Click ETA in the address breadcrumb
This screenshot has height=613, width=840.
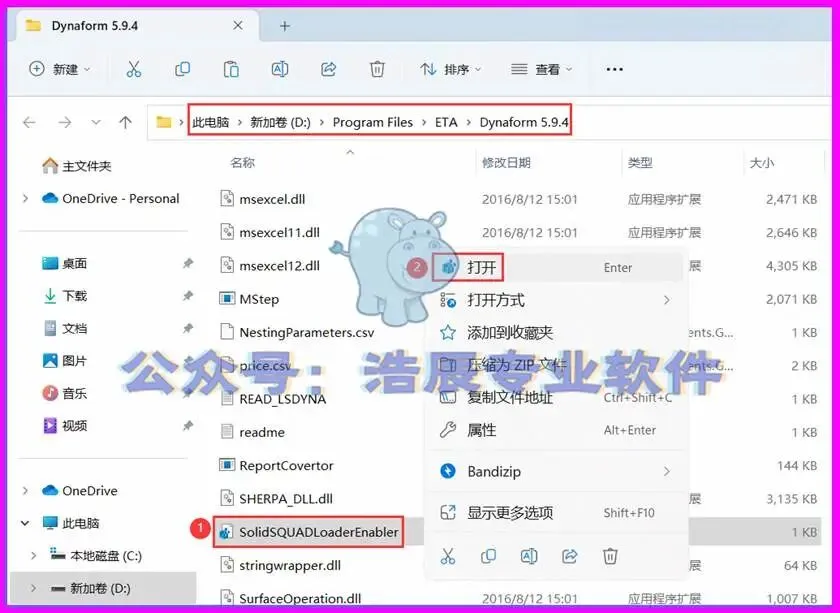coord(446,123)
